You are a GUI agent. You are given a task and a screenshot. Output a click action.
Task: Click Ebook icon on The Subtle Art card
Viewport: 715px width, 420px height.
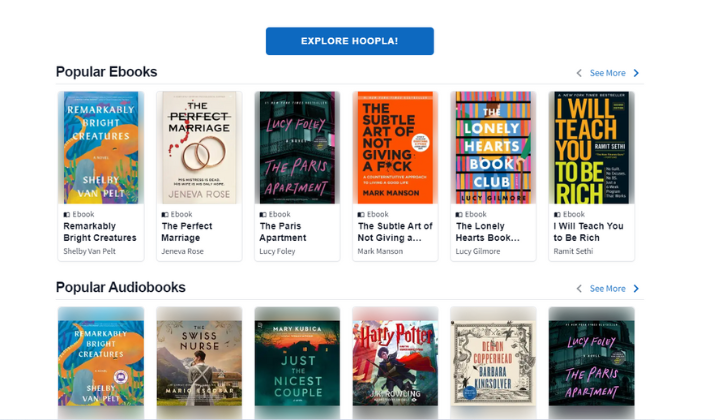pos(361,214)
